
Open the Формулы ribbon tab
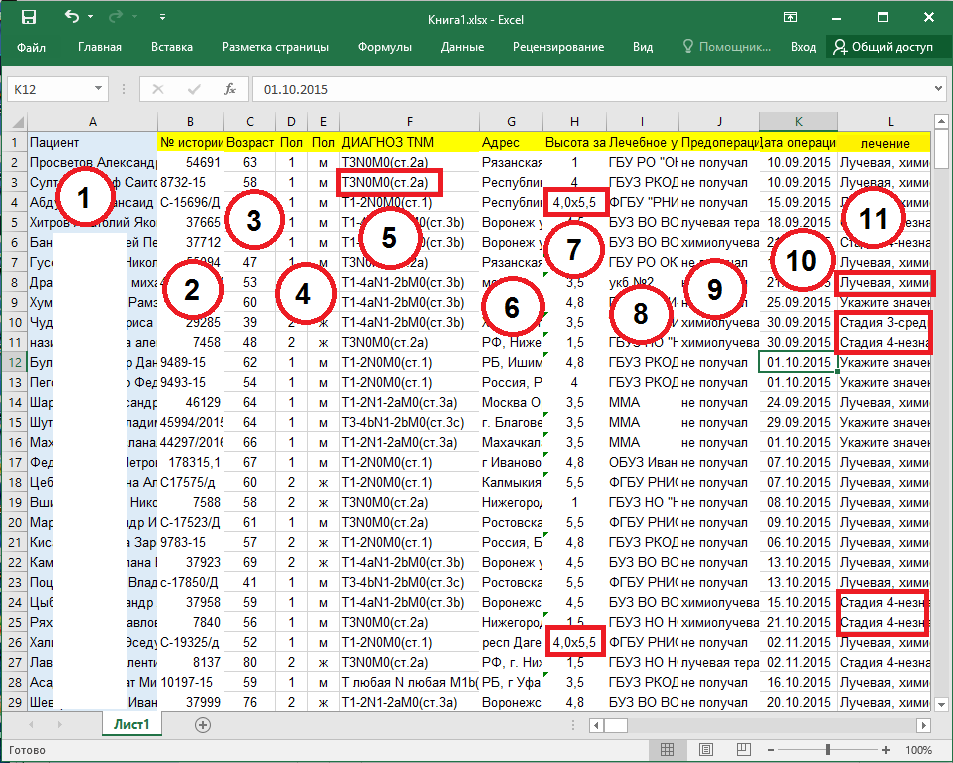[384, 47]
